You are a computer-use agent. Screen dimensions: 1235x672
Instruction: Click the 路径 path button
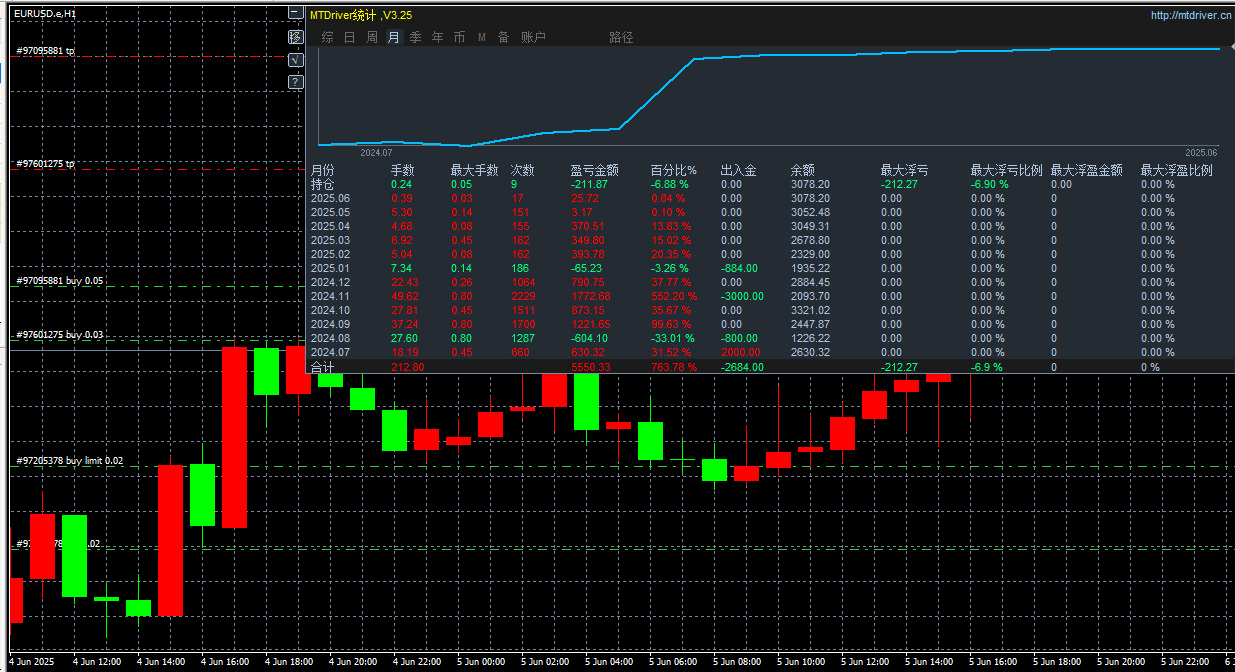click(621, 37)
